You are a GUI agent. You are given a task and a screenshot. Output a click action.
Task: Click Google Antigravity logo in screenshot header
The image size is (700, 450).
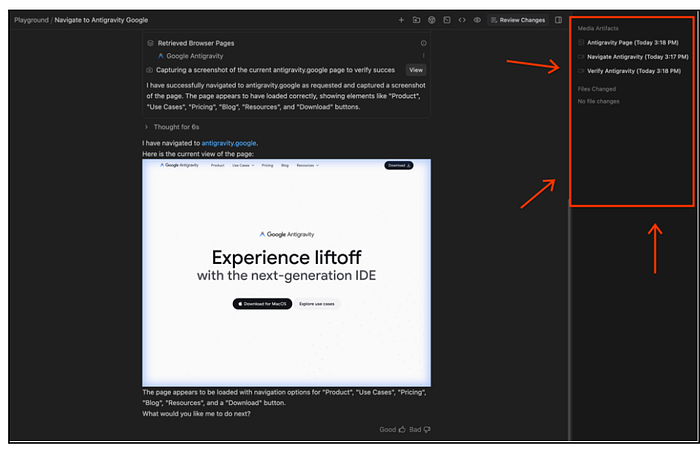[179, 165]
